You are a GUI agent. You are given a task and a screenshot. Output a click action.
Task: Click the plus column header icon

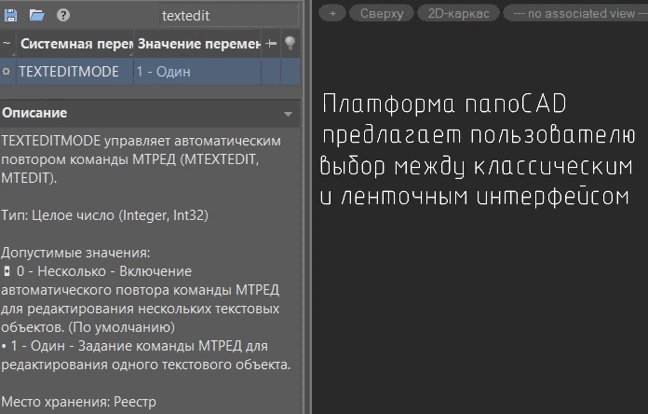pos(271,43)
